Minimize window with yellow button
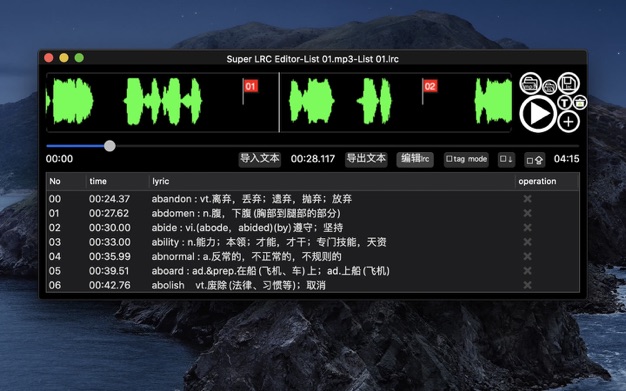The width and height of the screenshot is (626, 391). (x=64, y=58)
